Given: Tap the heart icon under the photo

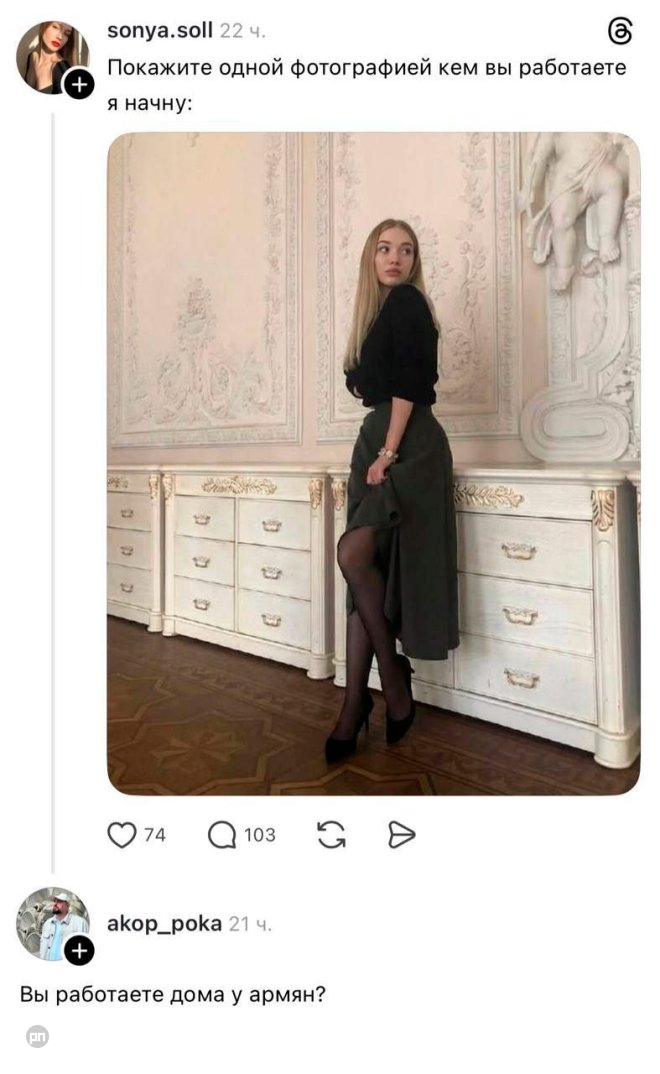Looking at the screenshot, I should pyautogui.click(x=120, y=832).
